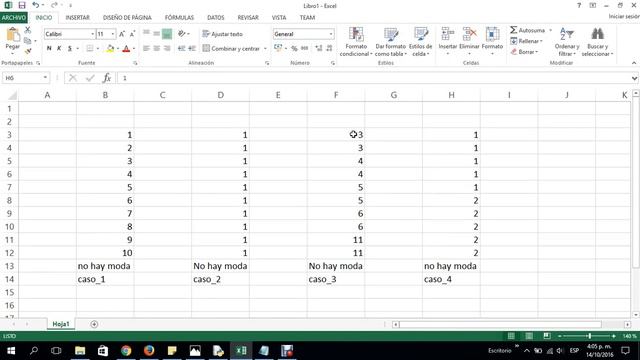Viewport: 640px width, 360px height.
Task: Open the General number format dropdown
Action: pos(331,34)
